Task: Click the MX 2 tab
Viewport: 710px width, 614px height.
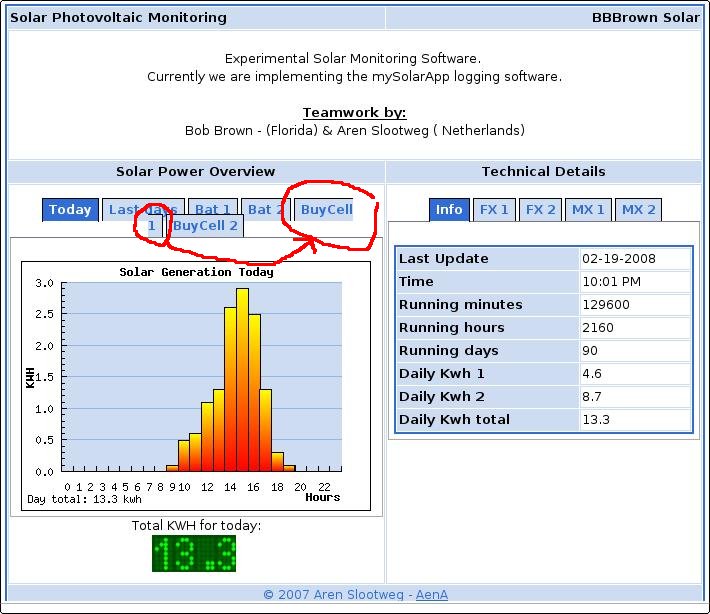Action: coord(638,210)
